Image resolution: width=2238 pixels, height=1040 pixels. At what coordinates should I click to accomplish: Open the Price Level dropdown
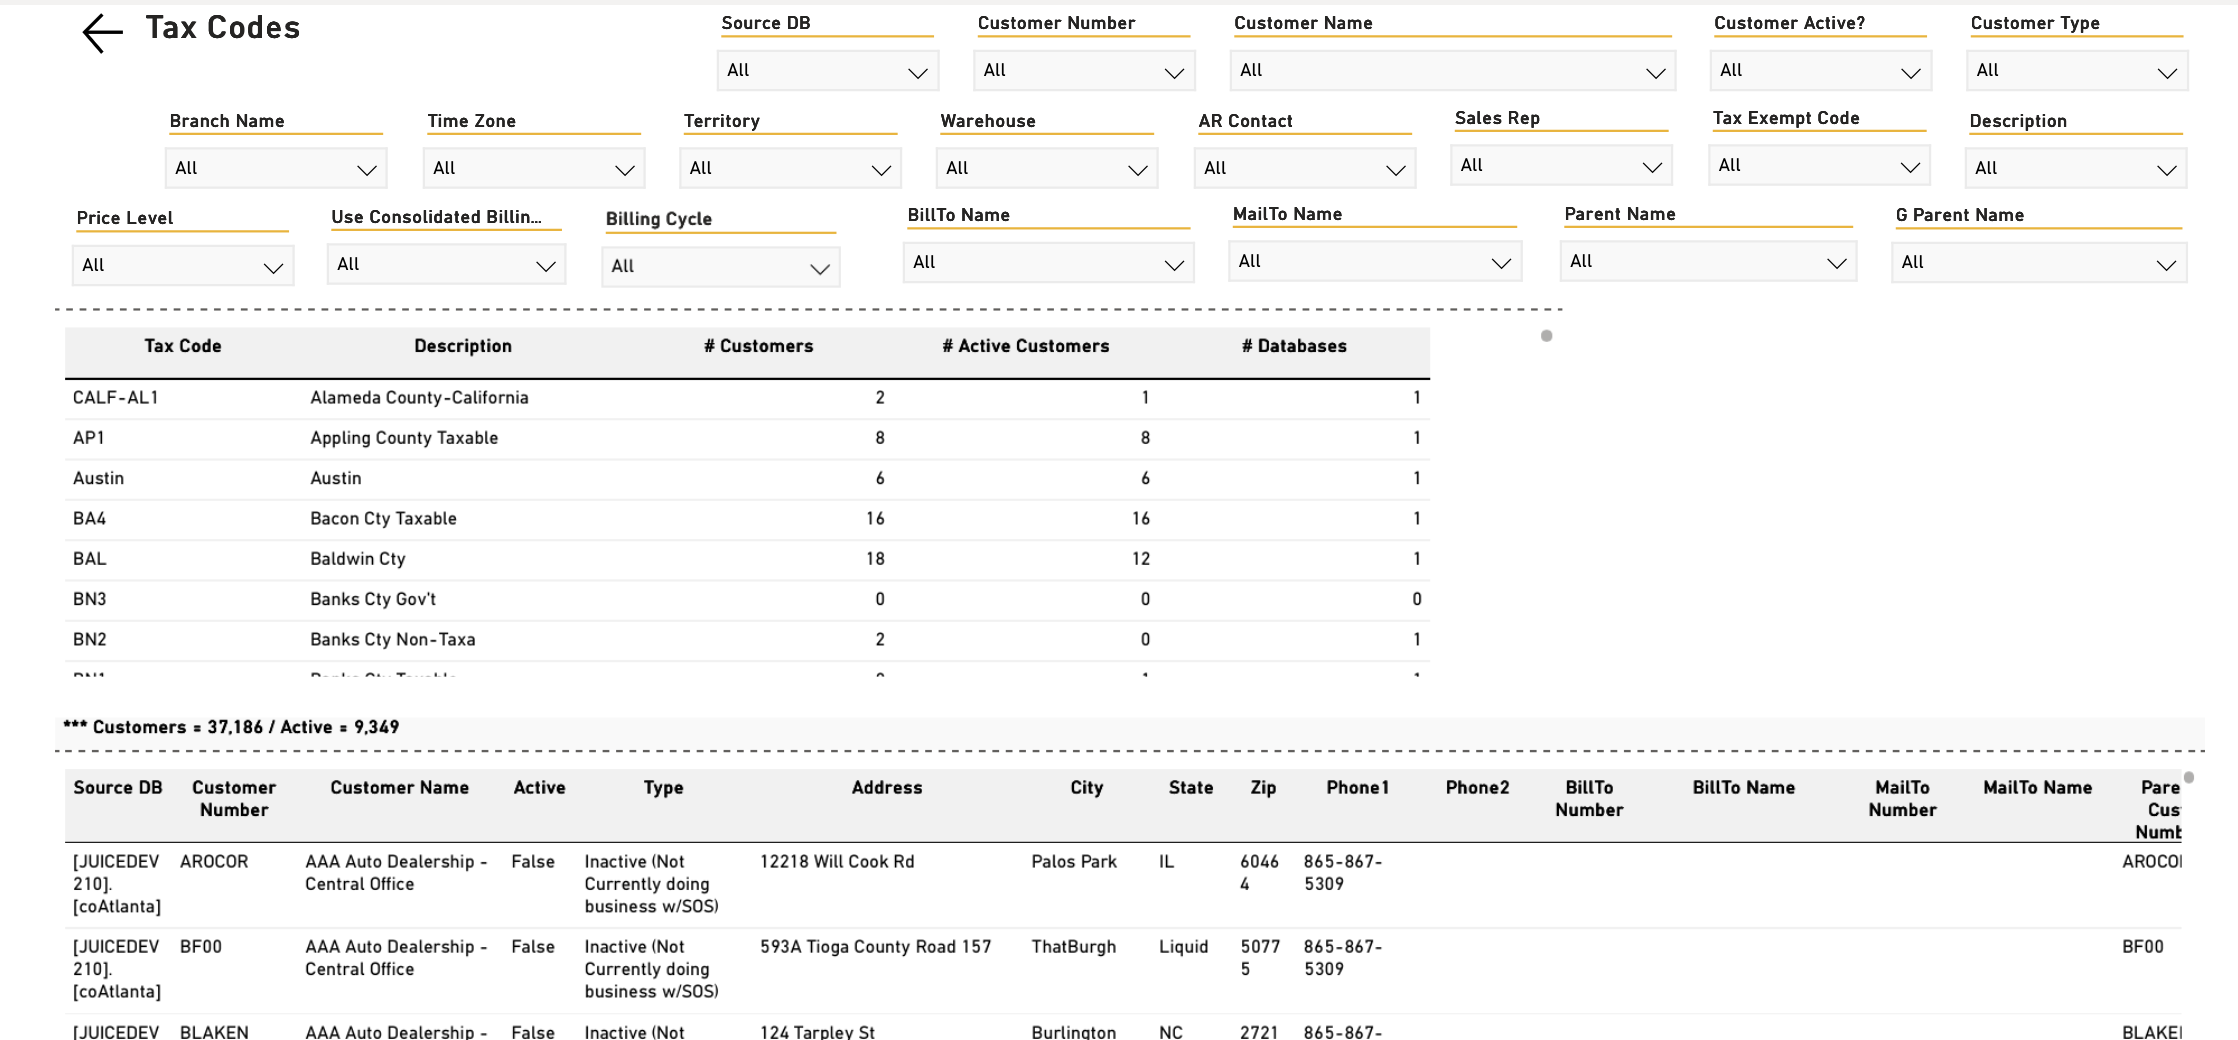183,265
